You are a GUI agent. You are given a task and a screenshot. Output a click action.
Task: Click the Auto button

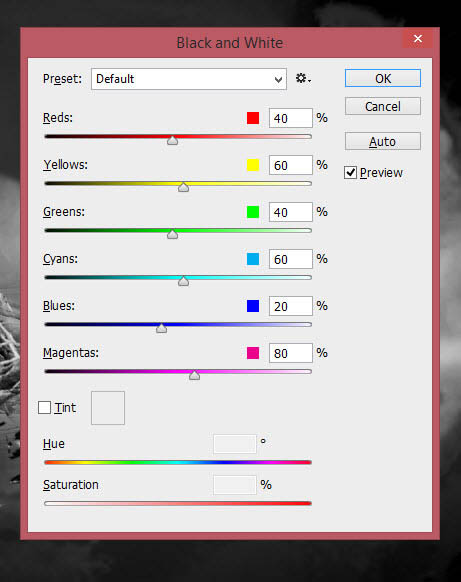point(383,141)
